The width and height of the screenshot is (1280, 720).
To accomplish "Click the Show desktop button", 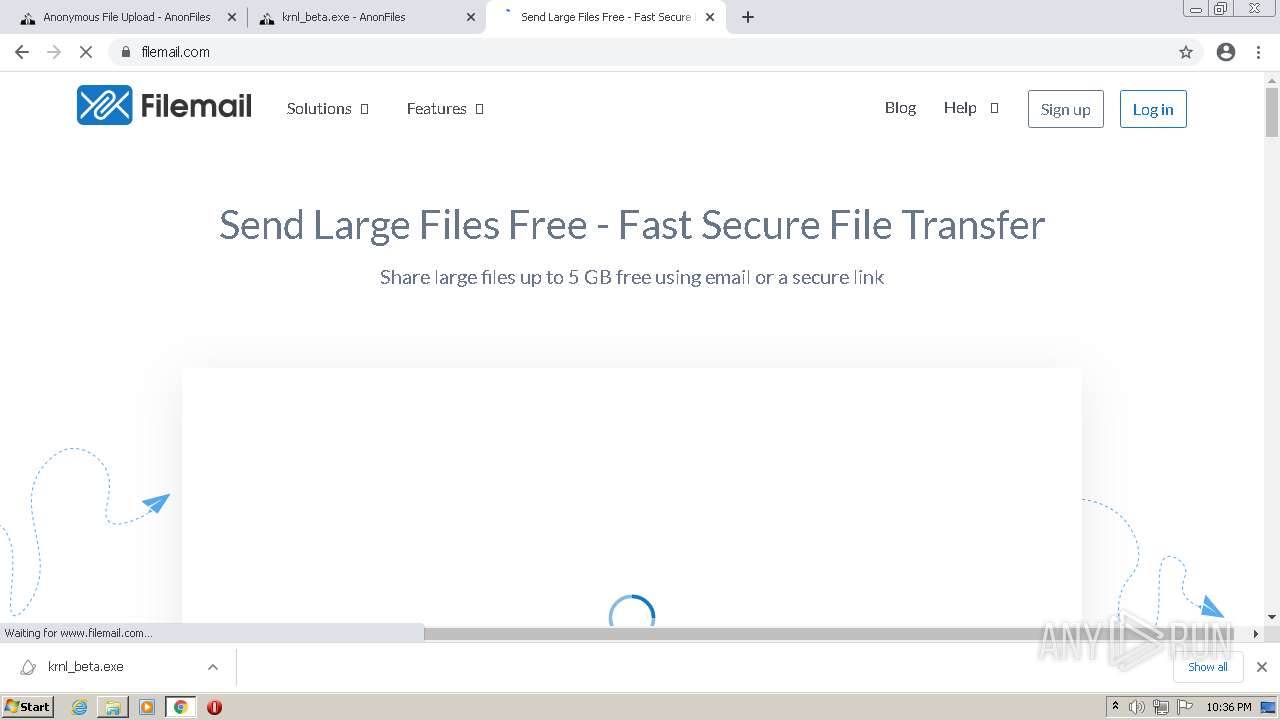I will (1268, 707).
